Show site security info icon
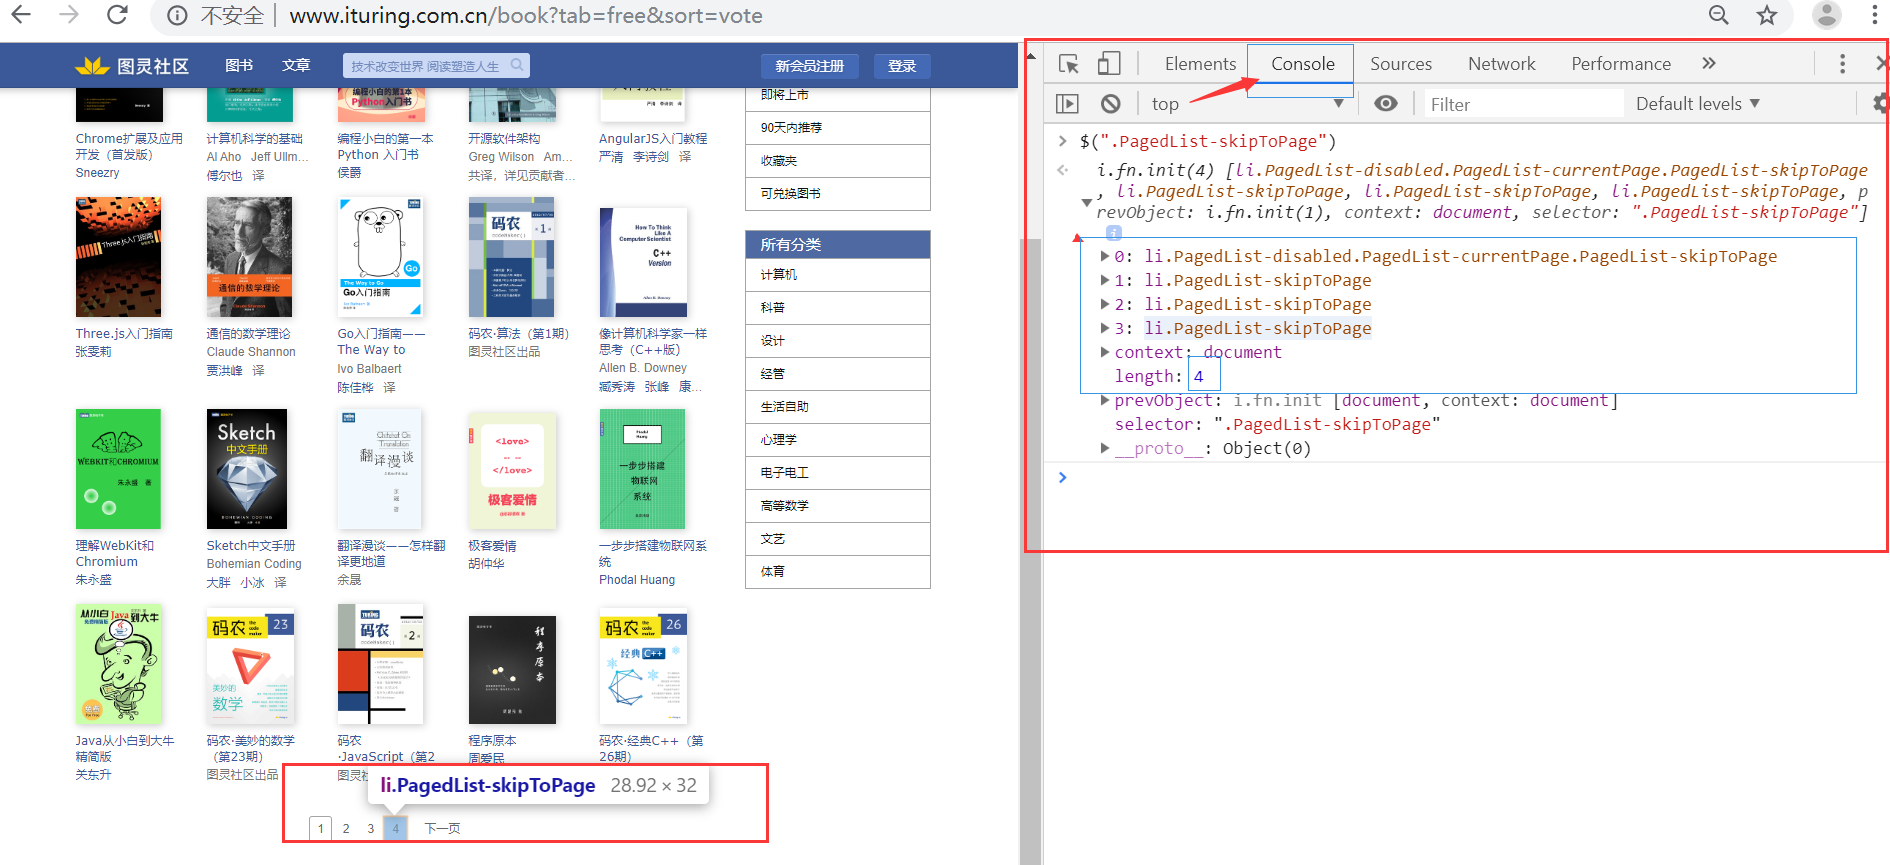This screenshot has height=865, width=1890. (177, 16)
